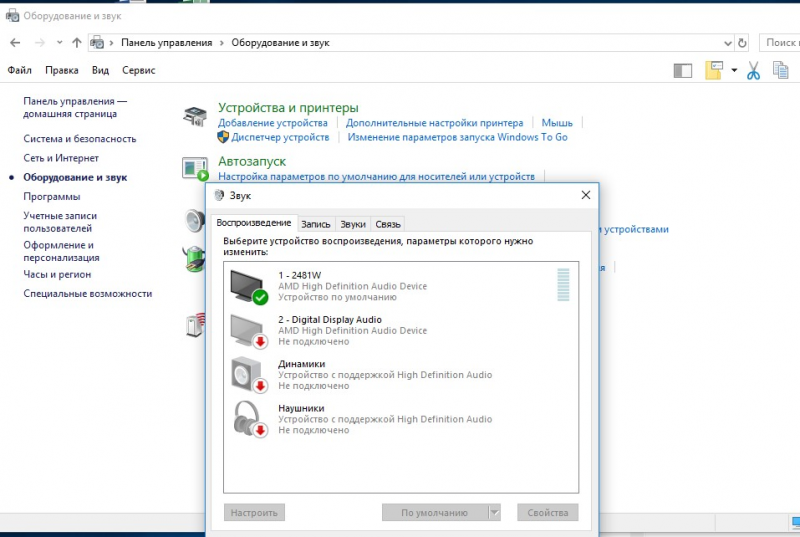
Task: Click the scissors cut icon in toolbar
Action: click(x=753, y=71)
